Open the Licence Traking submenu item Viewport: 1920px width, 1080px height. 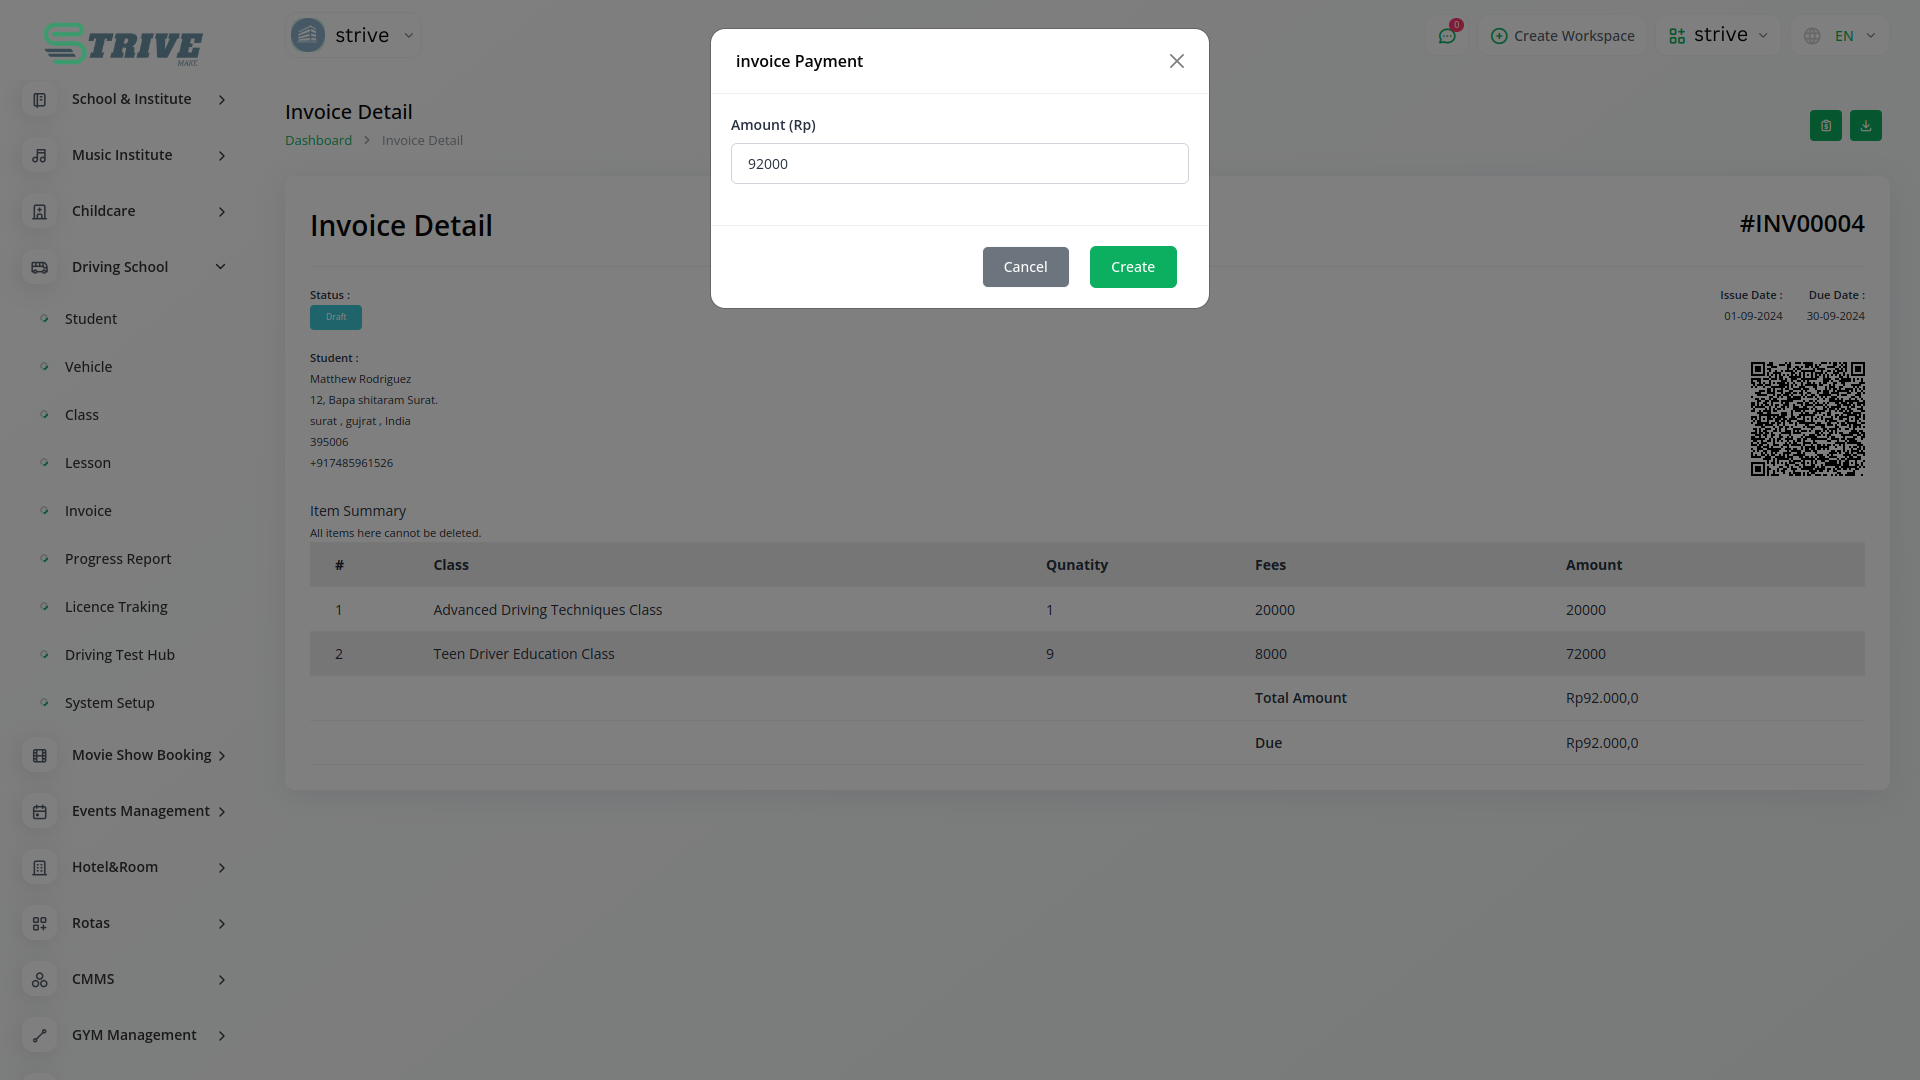pyautogui.click(x=116, y=607)
